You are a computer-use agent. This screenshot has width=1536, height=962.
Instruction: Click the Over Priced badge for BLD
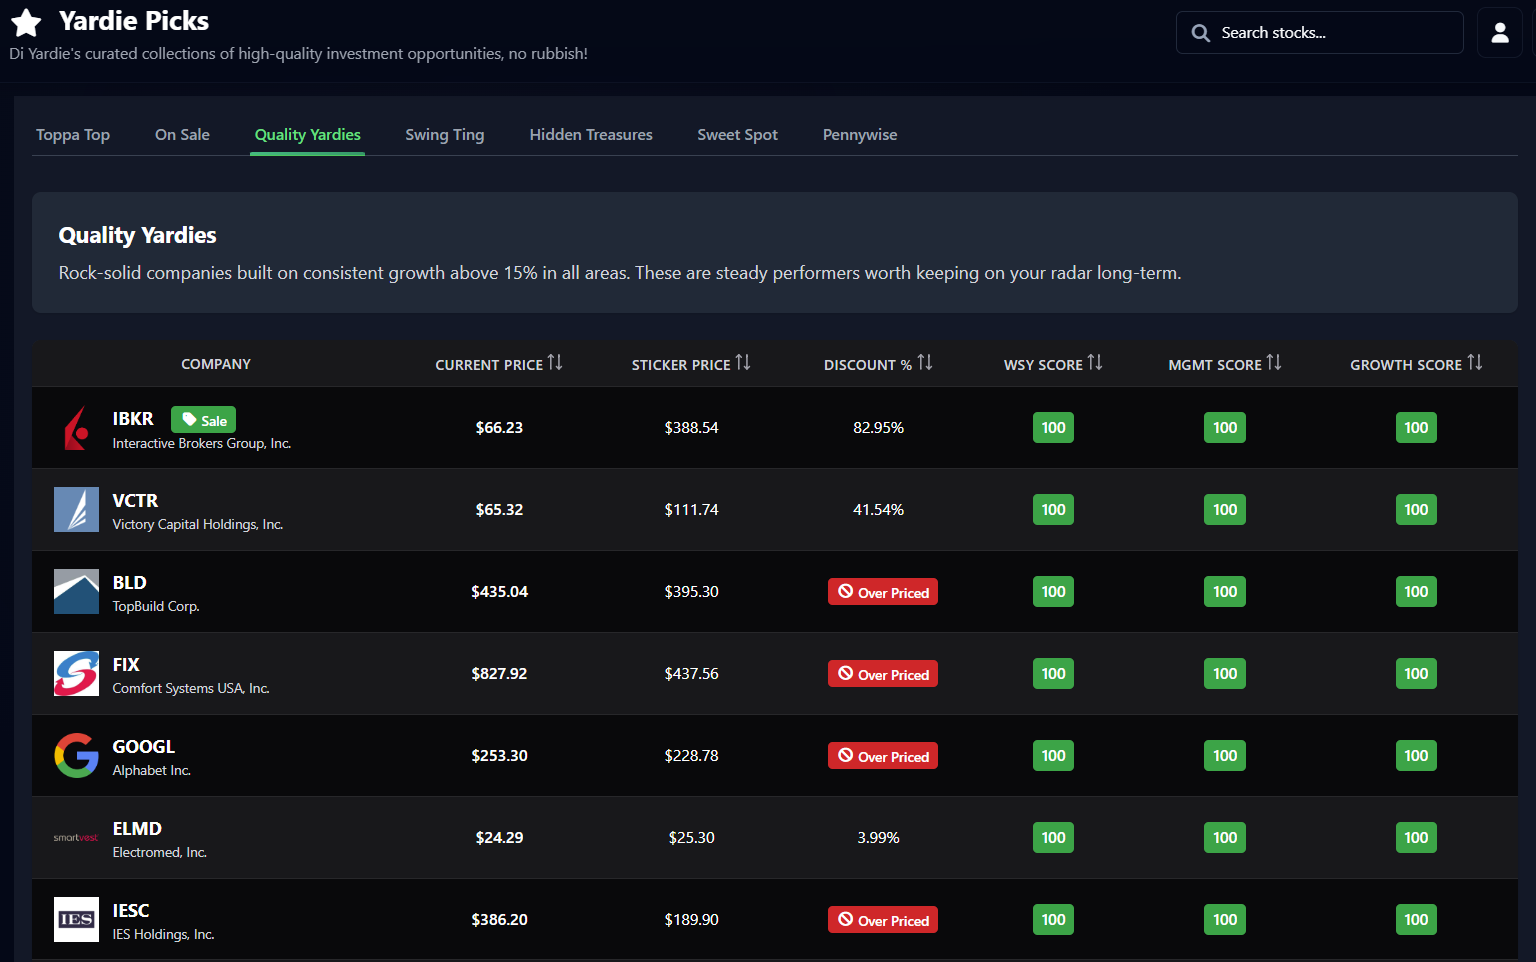(x=883, y=592)
